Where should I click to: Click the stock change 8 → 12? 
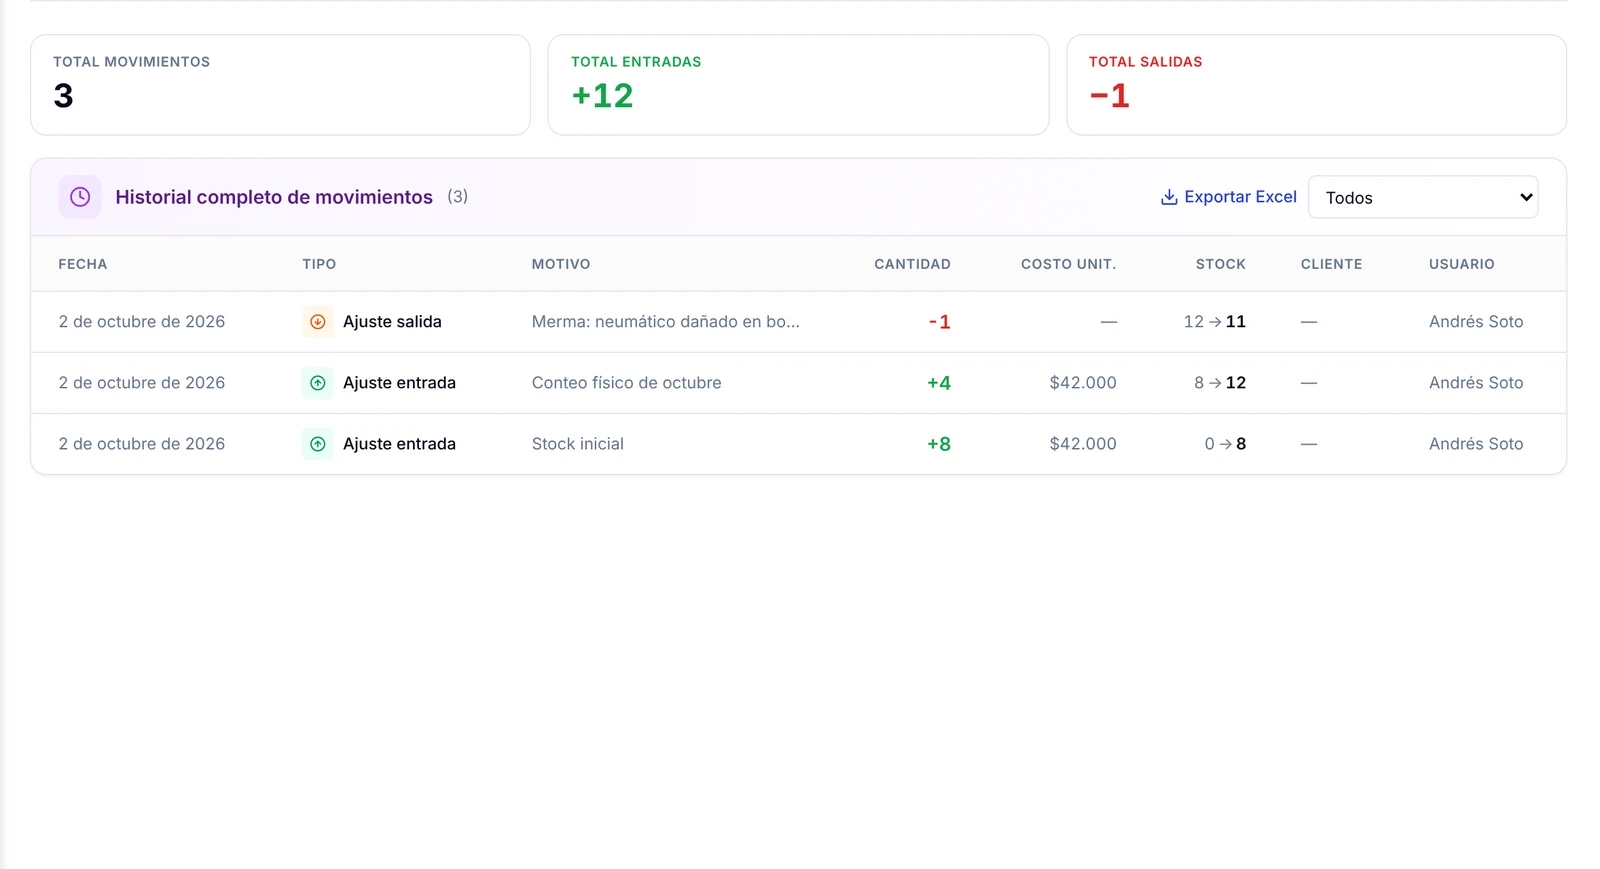tap(1220, 383)
